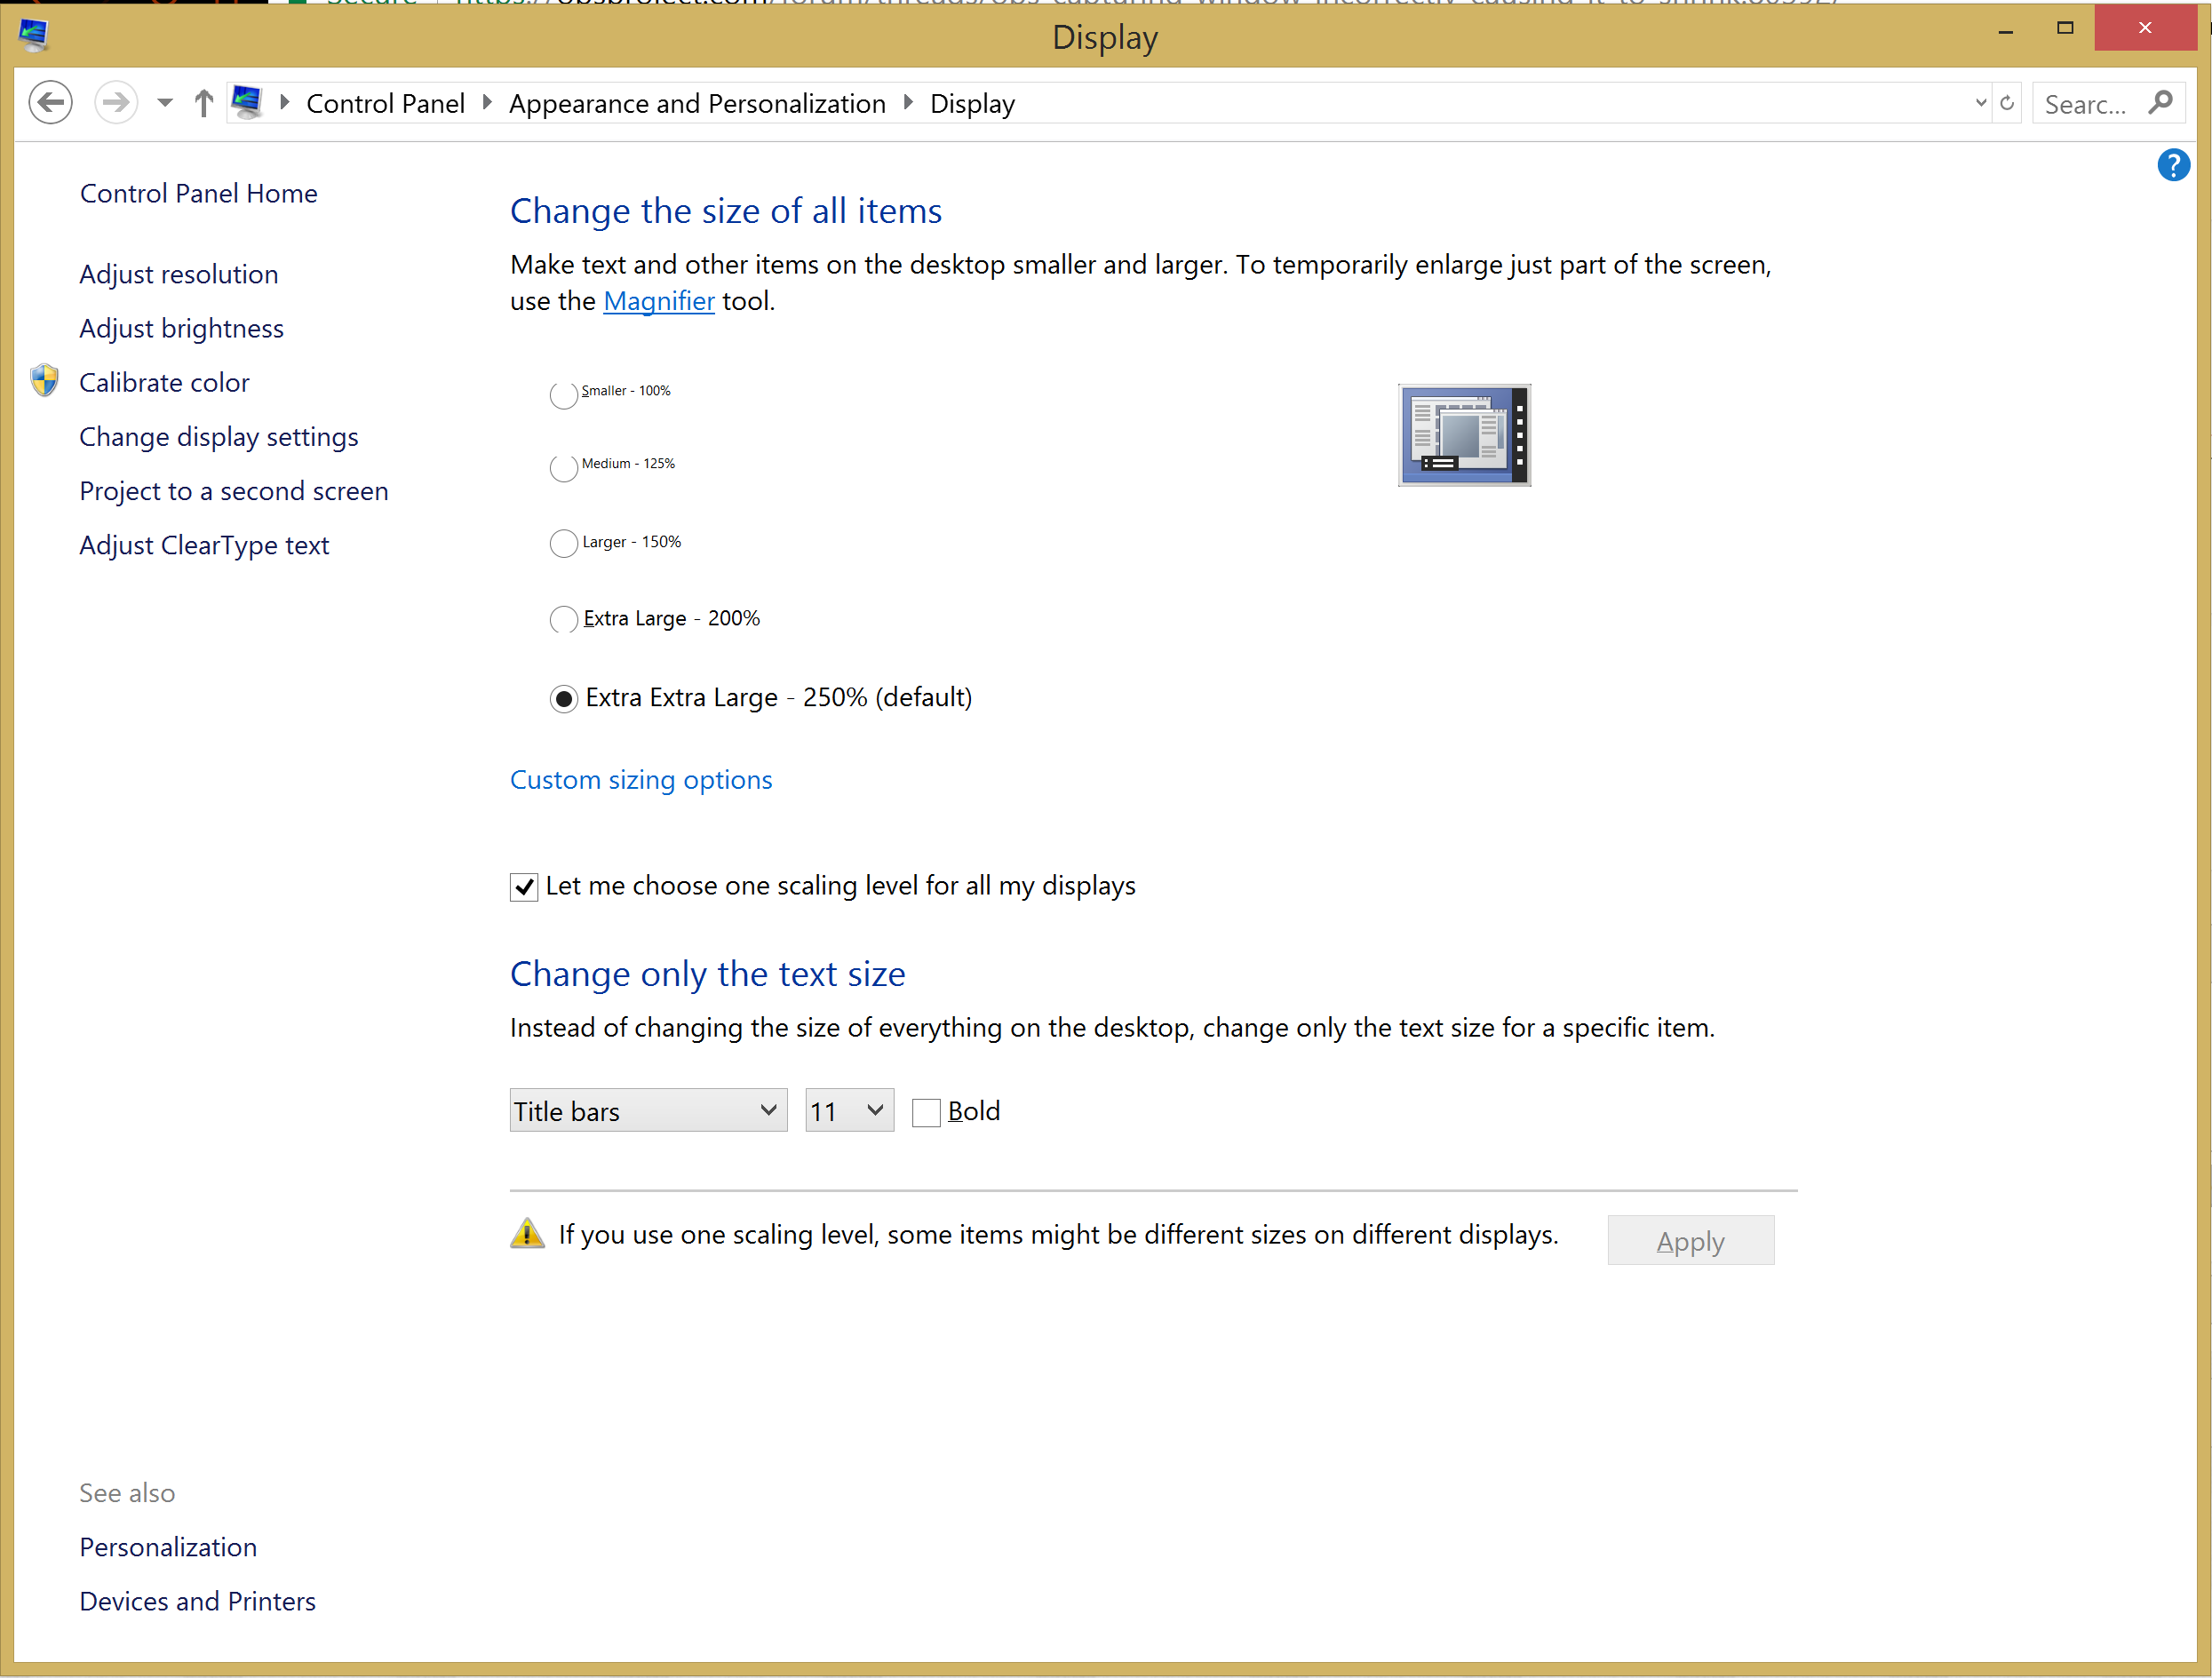The width and height of the screenshot is (2212, 1678).
Task: Select the Extra Large - 200% option
Action: point(564,619)
